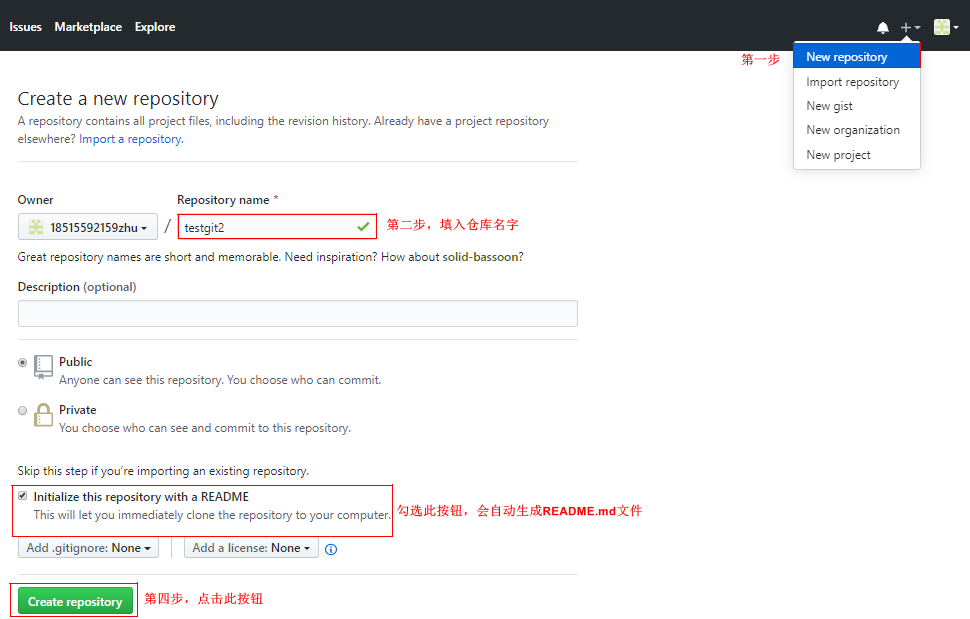The width and height of the screenshot is (970, 619).
Task: Click into the Description input field
Action: [298, 314]
